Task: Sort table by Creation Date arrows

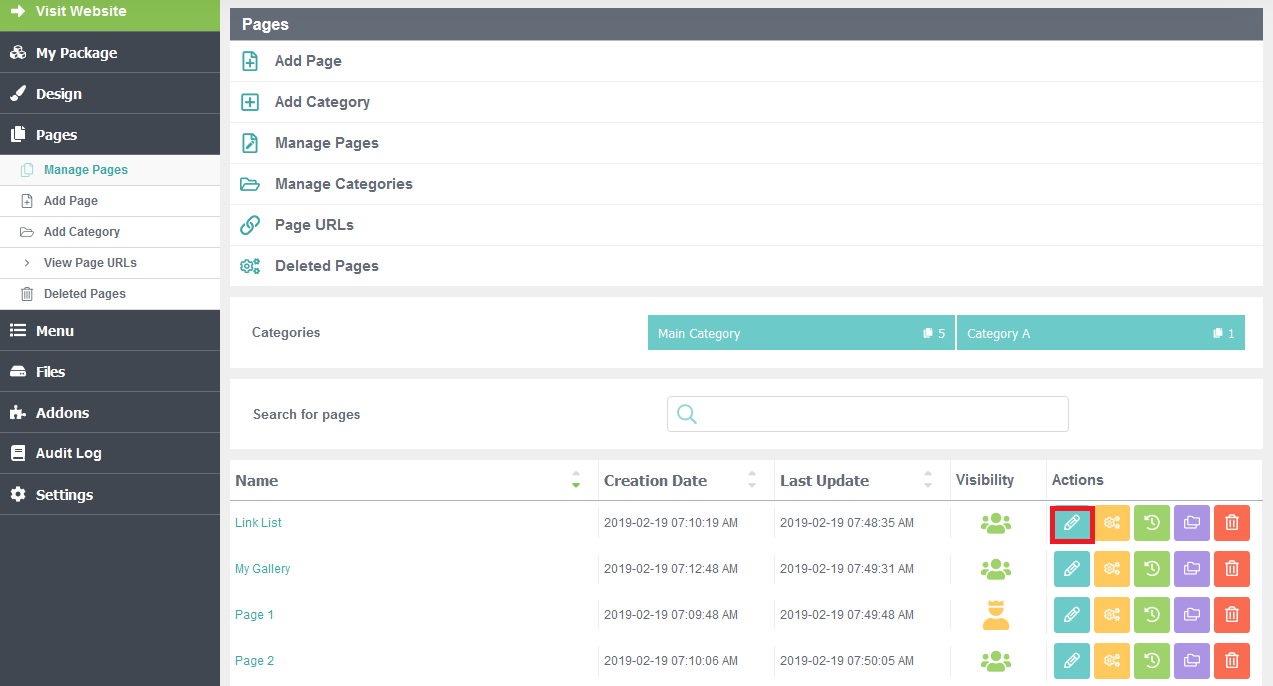Action: 752,480
